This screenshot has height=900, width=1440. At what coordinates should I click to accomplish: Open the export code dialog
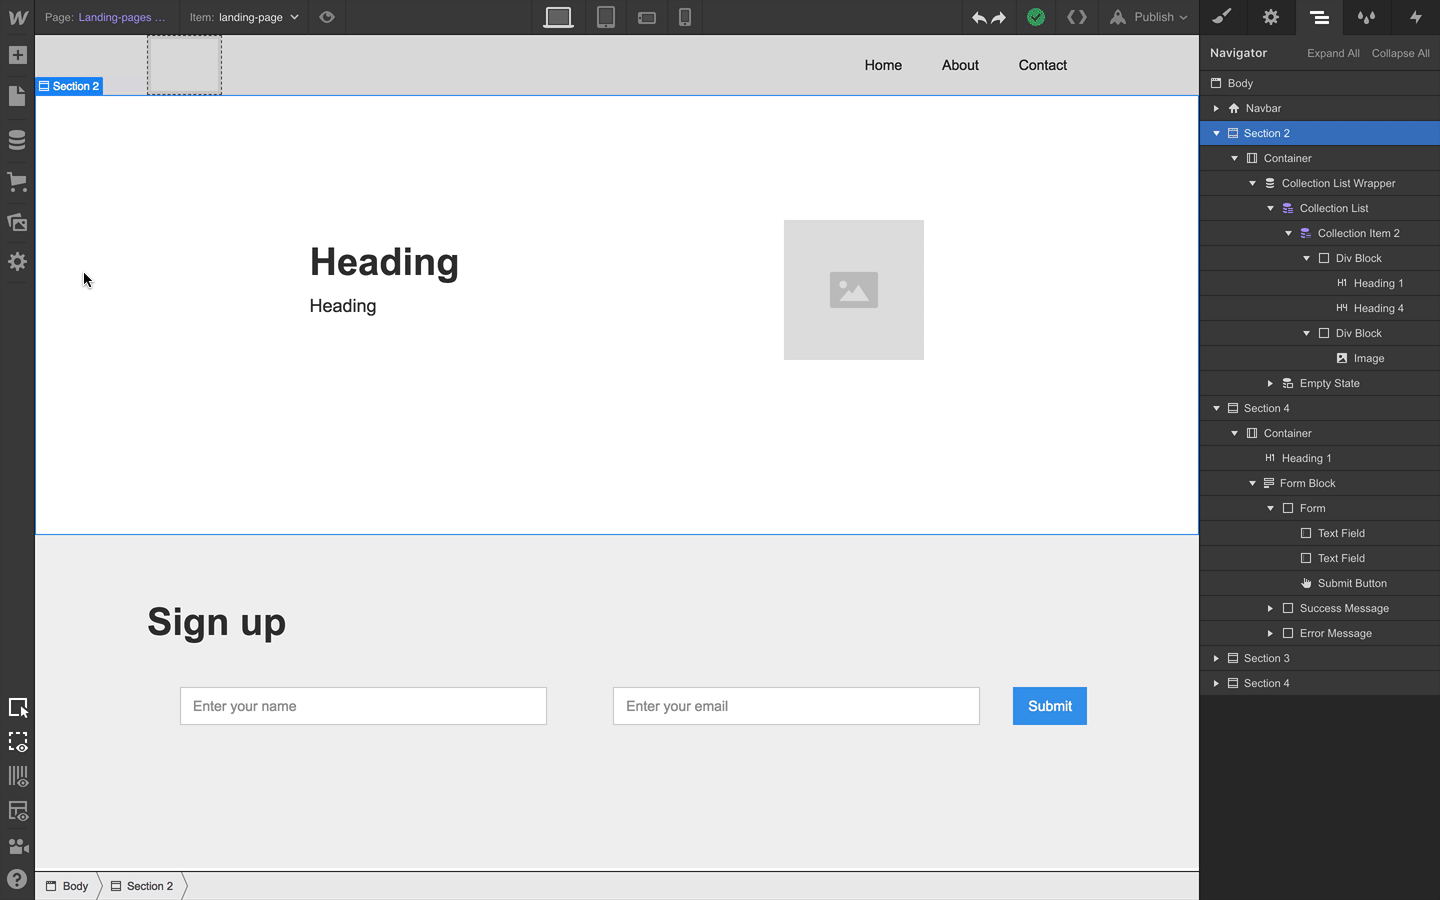pos(1077,17)
